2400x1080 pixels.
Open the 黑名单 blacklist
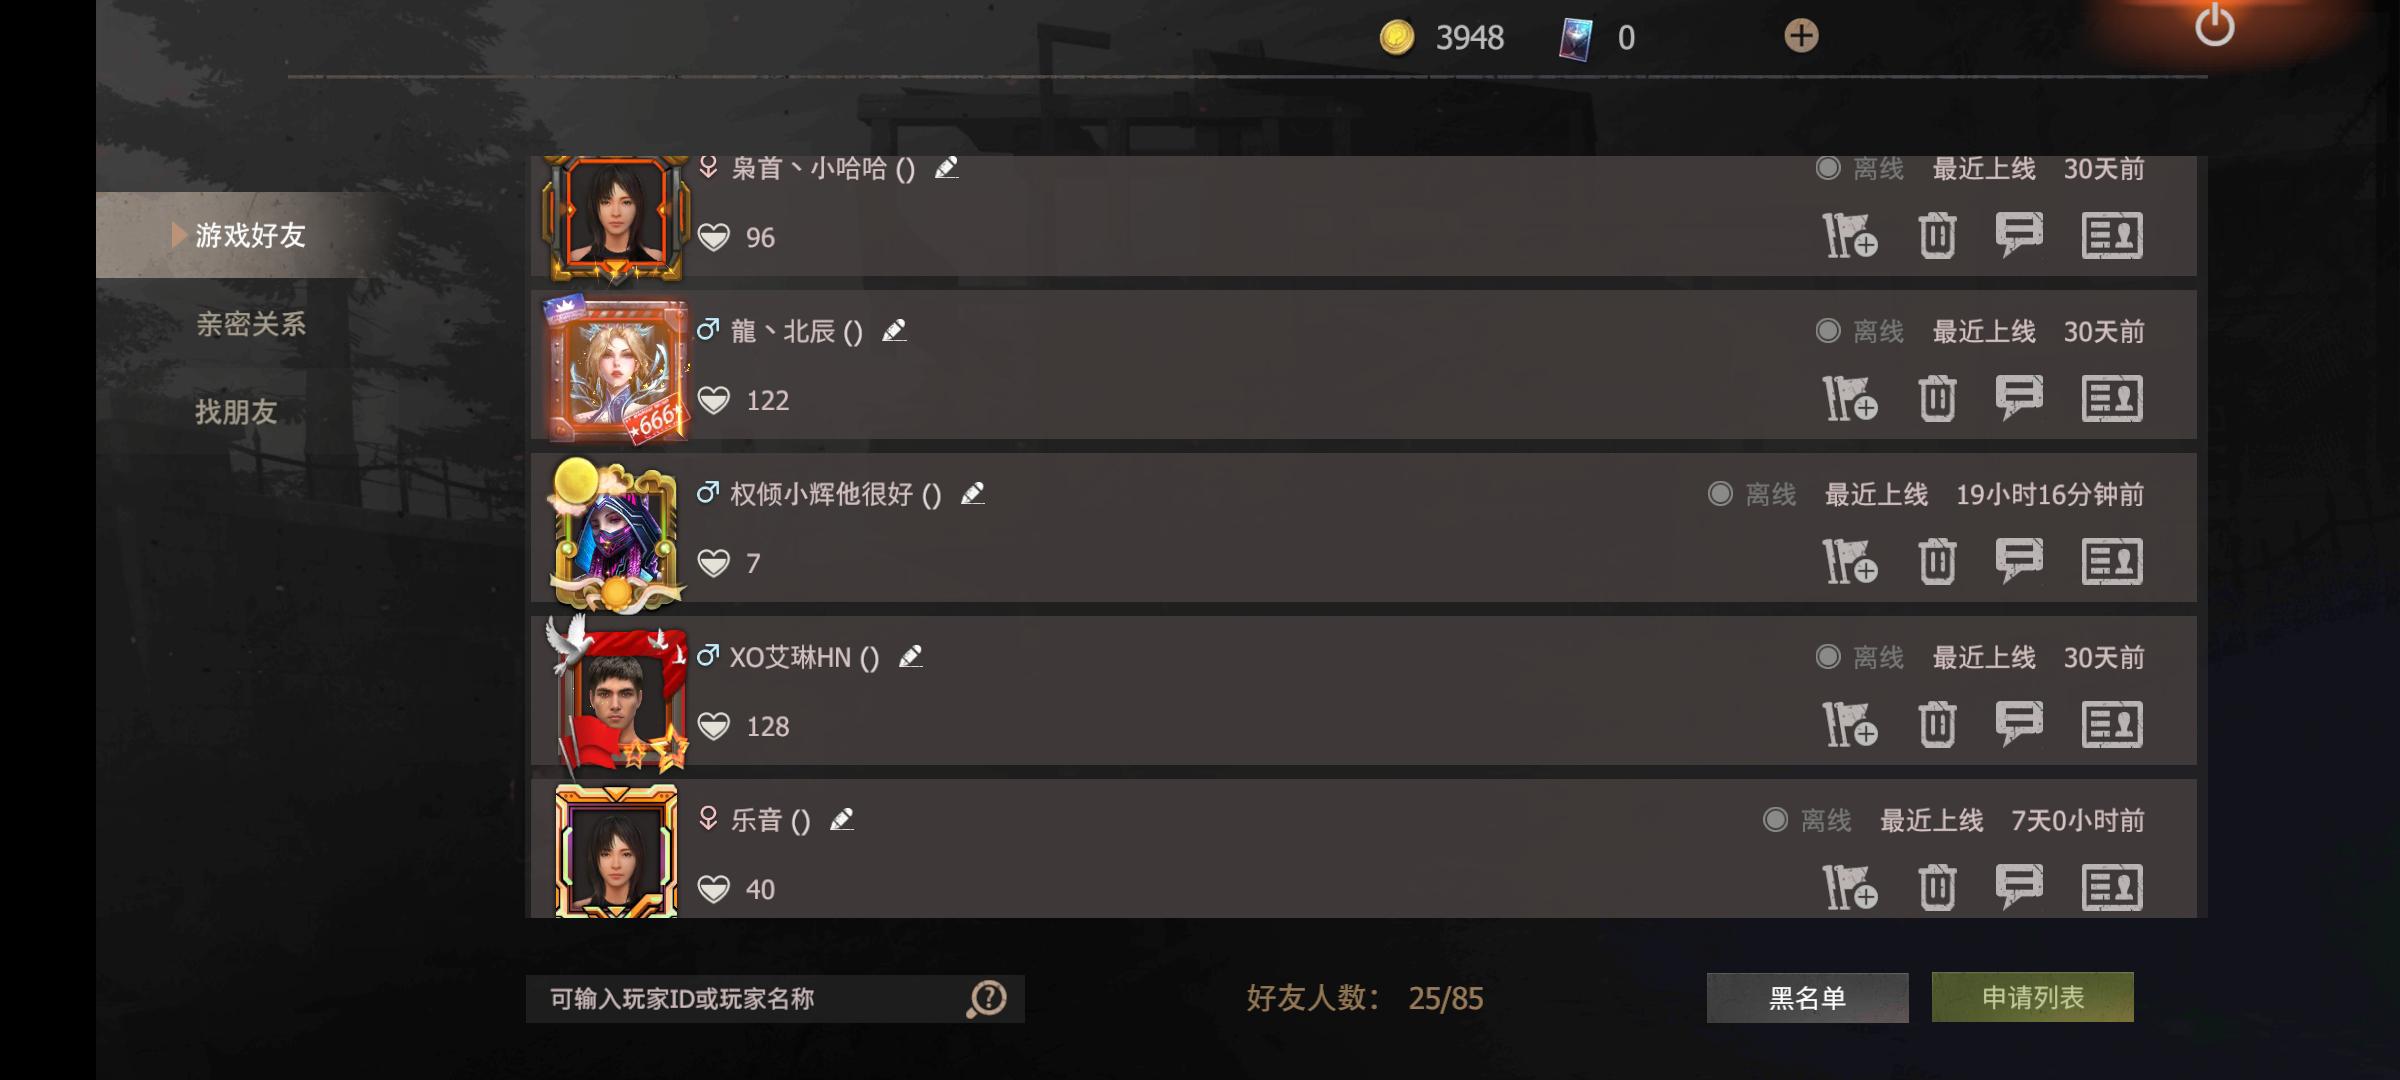pos(1807,997)
